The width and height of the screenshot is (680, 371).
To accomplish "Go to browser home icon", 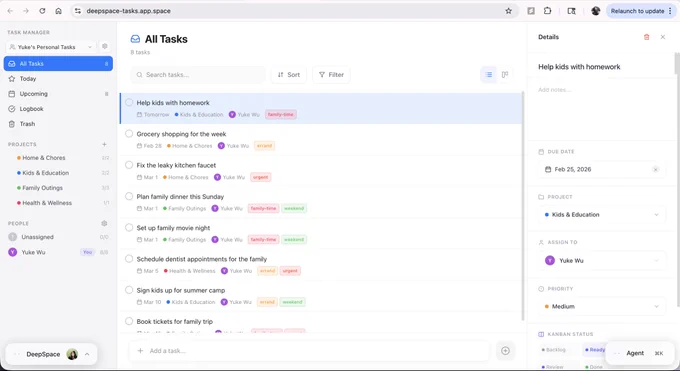I will pos(59,11).
